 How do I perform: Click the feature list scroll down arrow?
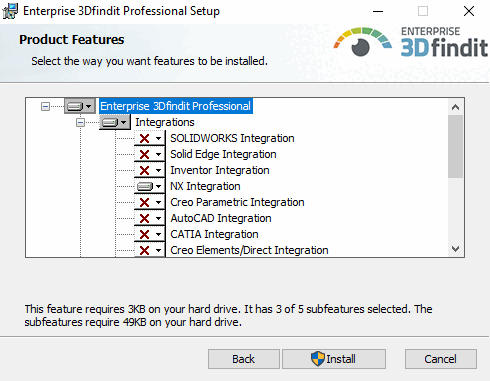click(x=455, y=249)
